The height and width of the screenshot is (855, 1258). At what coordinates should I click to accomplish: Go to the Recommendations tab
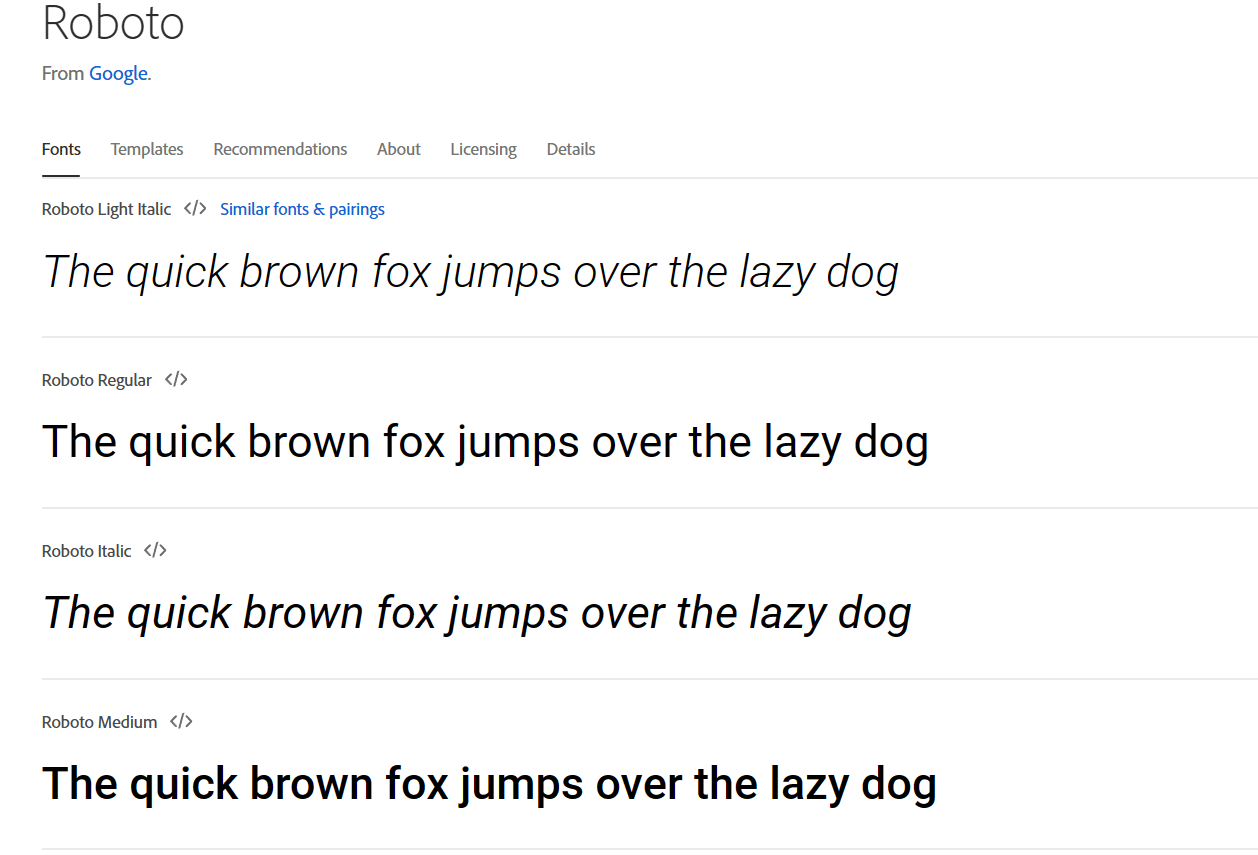click(x=280, y=149)
